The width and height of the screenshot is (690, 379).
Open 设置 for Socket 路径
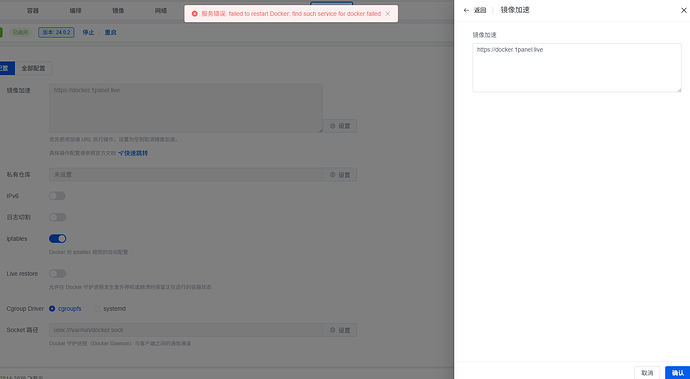[340, 330]
